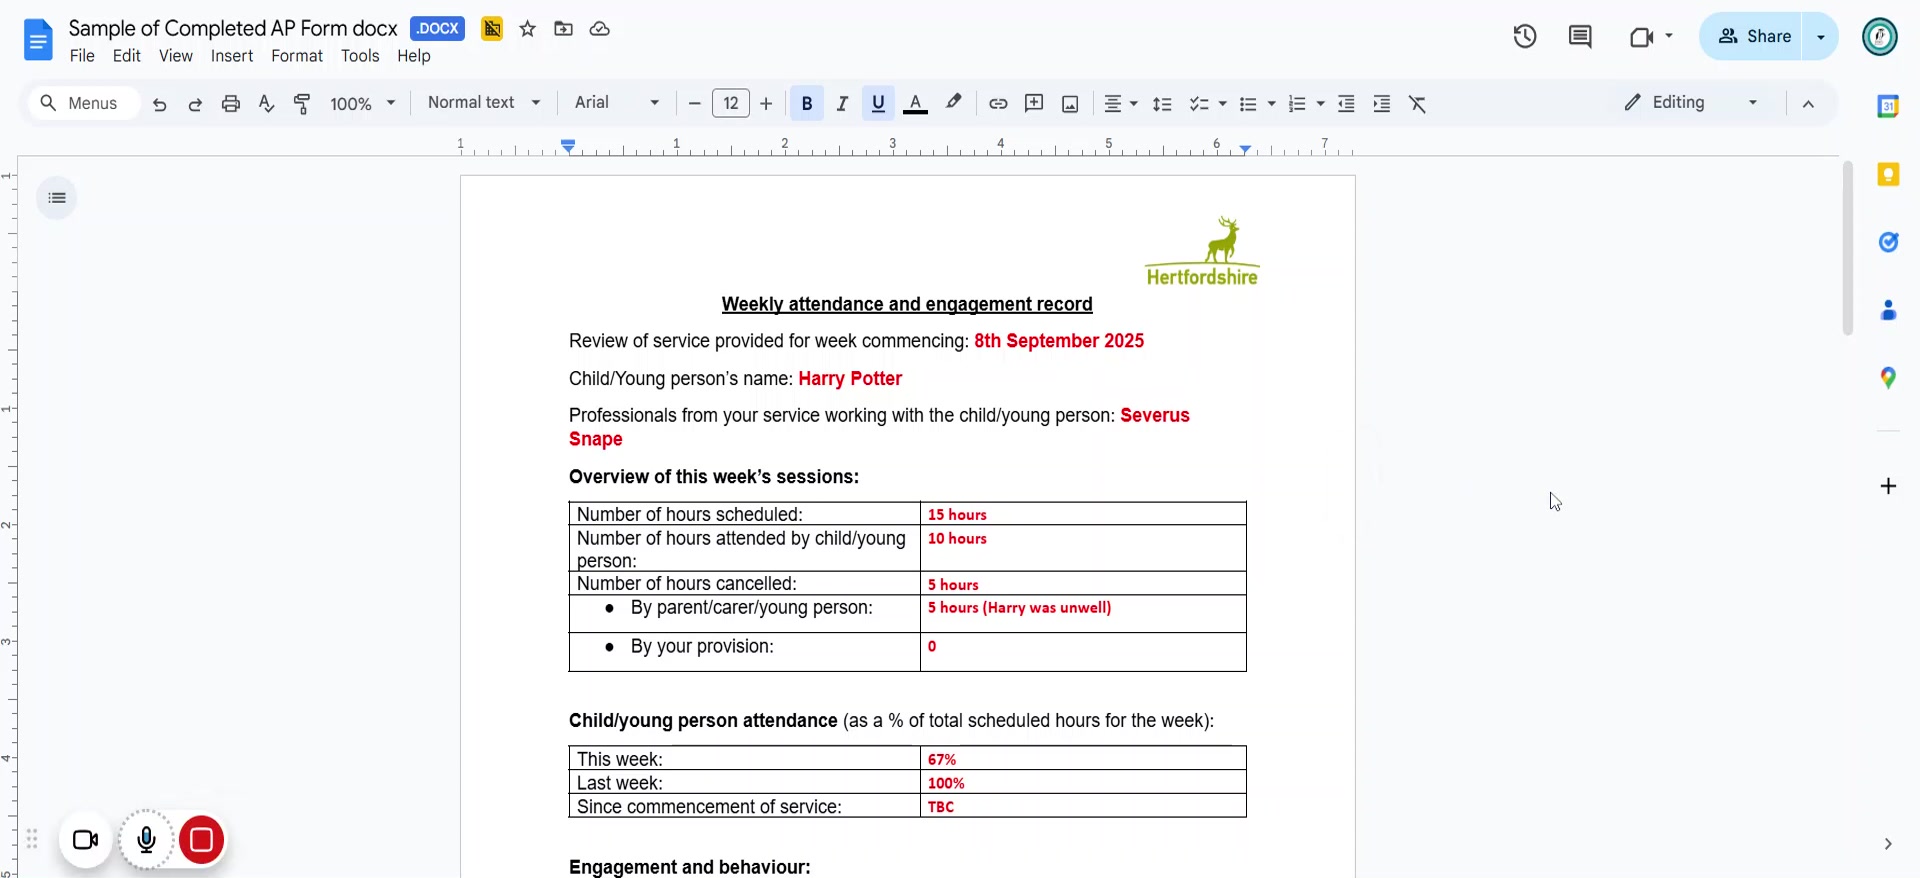
Task: Insert image using toolbar icon
Action: [1070, 104]
